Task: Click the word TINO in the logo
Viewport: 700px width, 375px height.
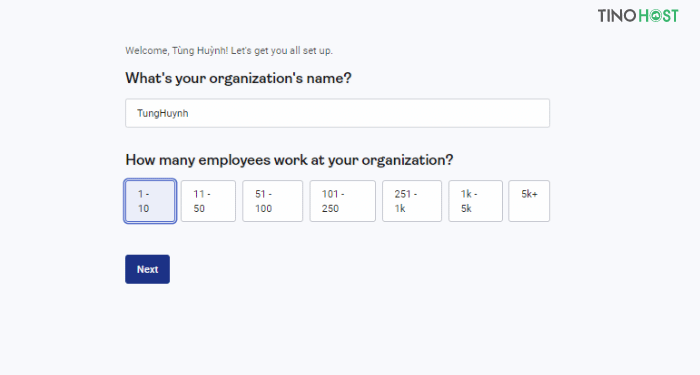Action: [x=617, y=16]
